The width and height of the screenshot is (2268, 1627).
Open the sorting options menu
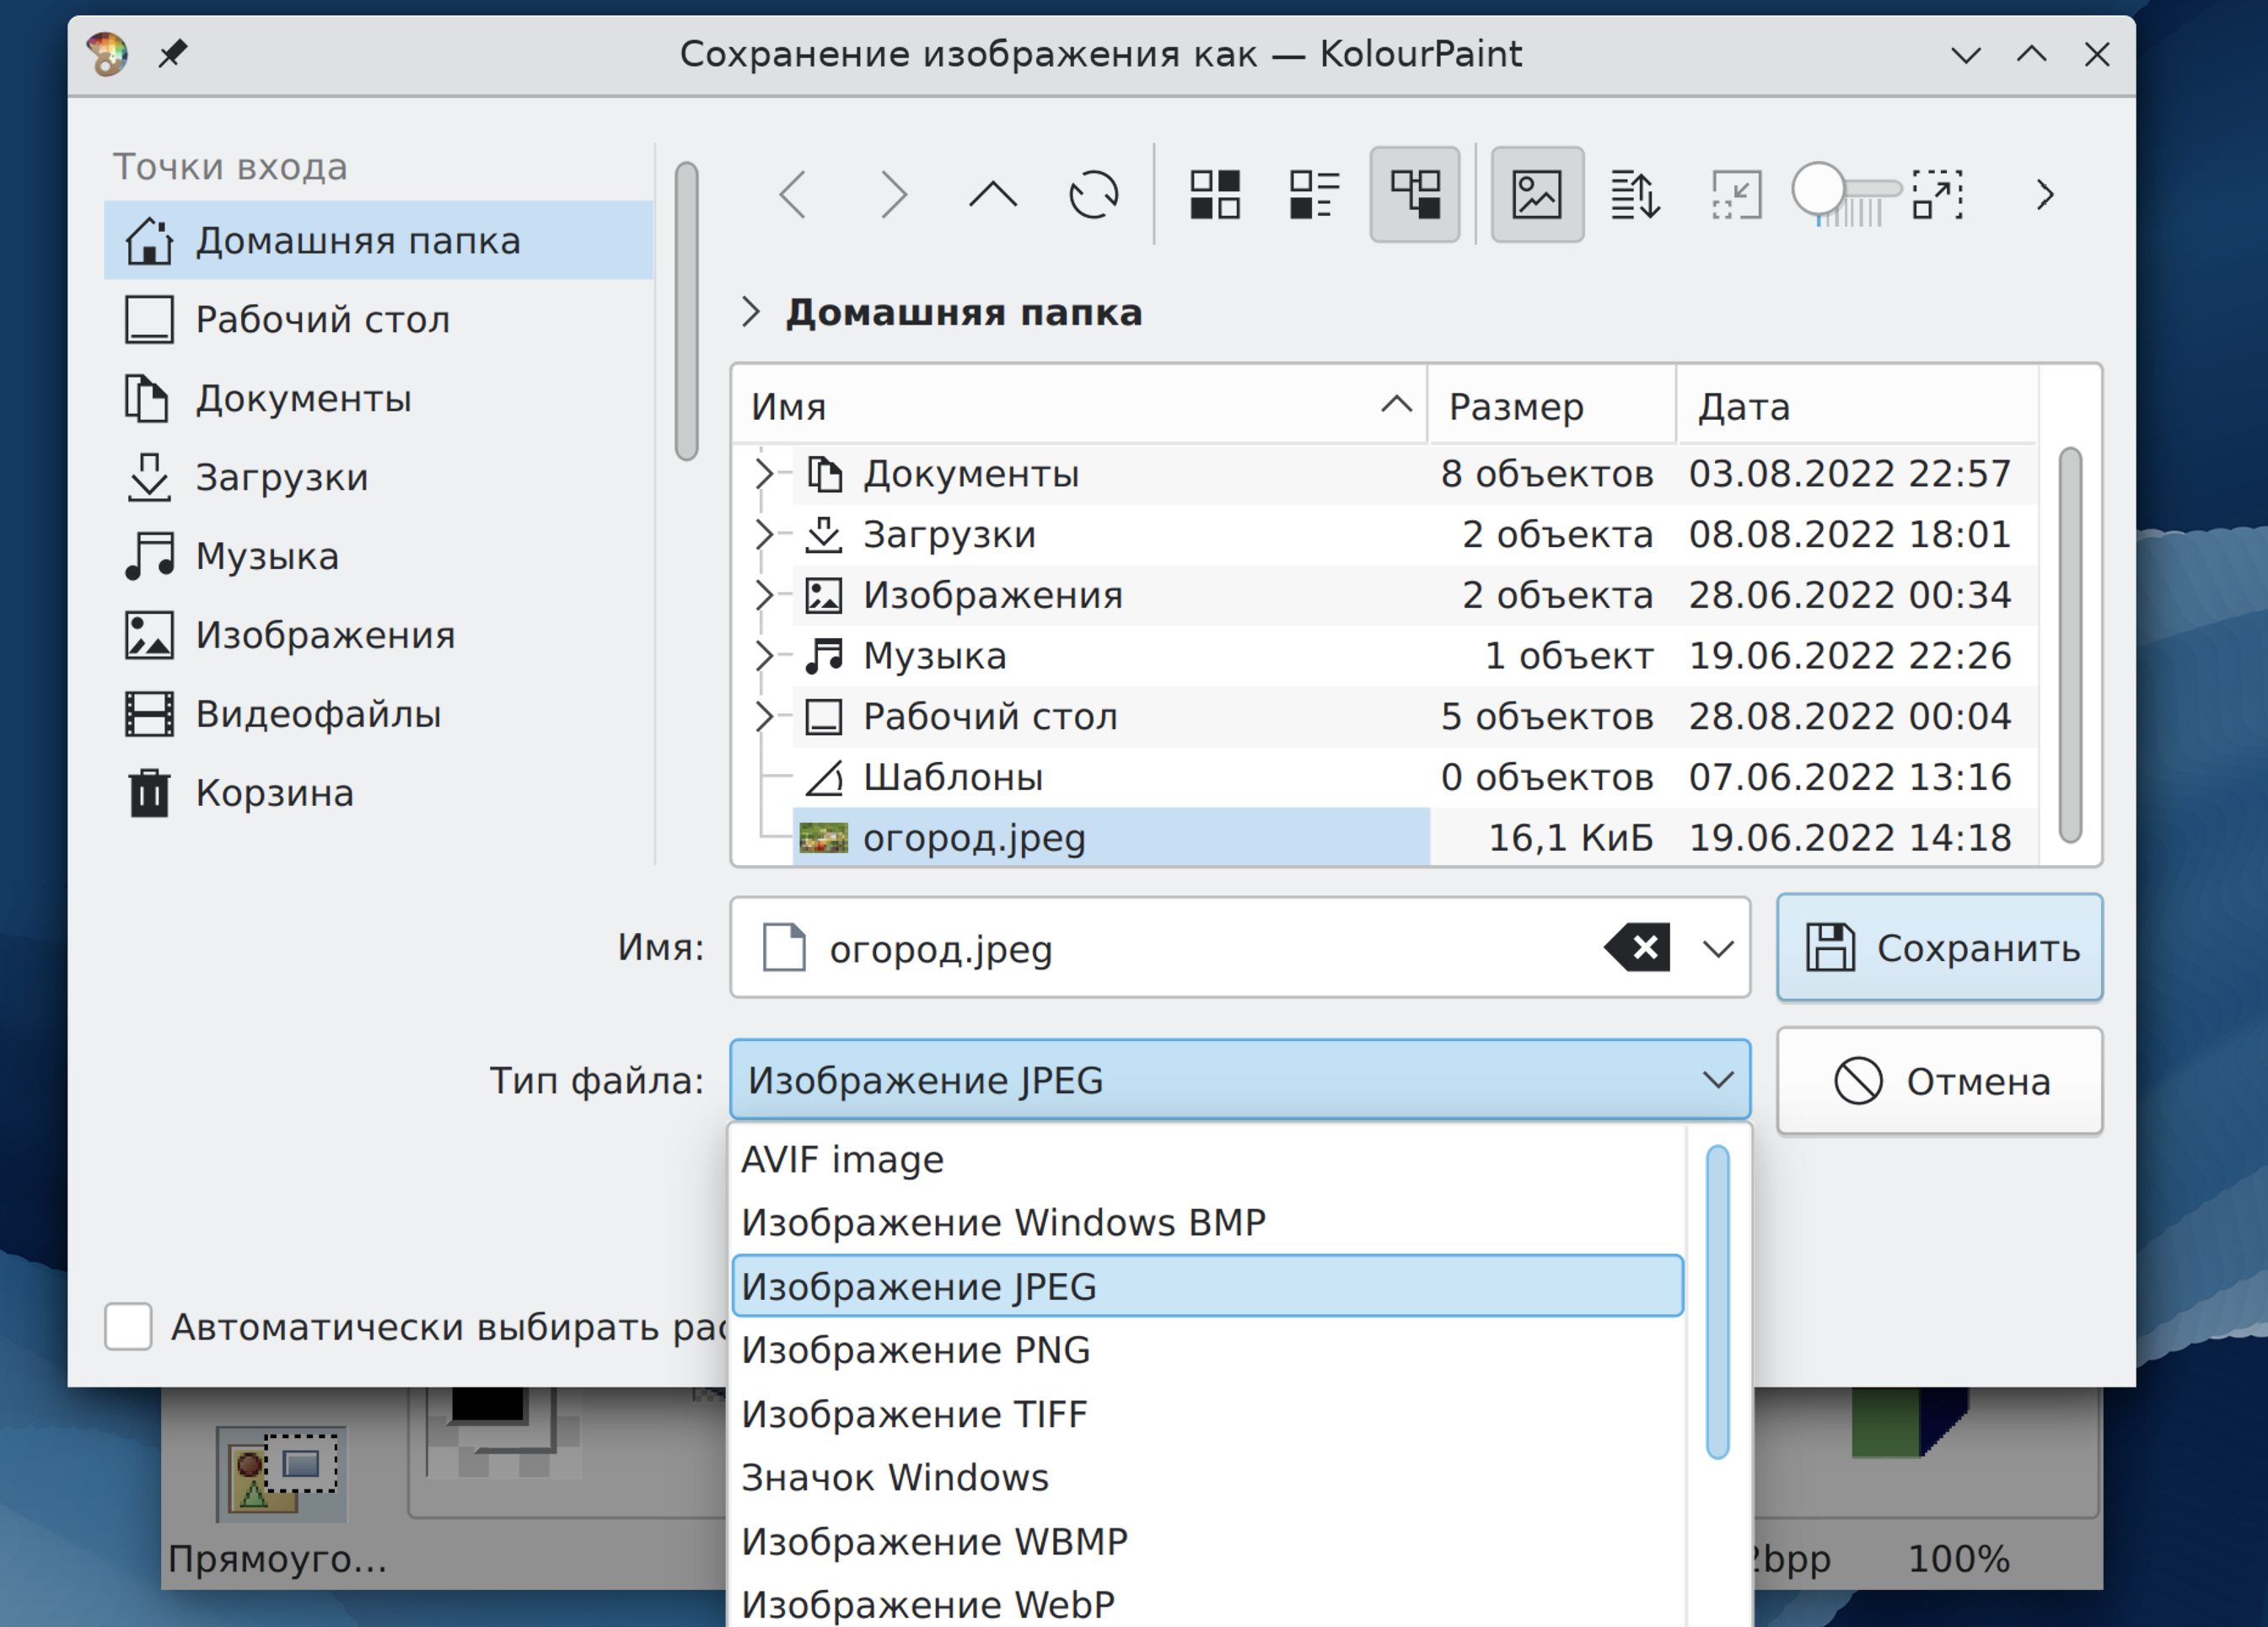(1636, 194)
